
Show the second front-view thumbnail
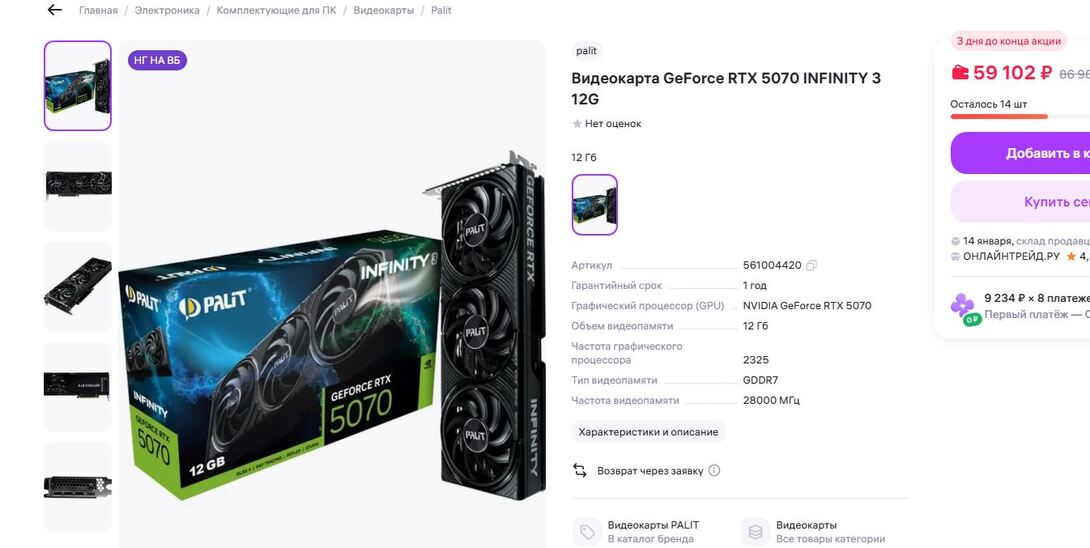[x=78, y=186]
